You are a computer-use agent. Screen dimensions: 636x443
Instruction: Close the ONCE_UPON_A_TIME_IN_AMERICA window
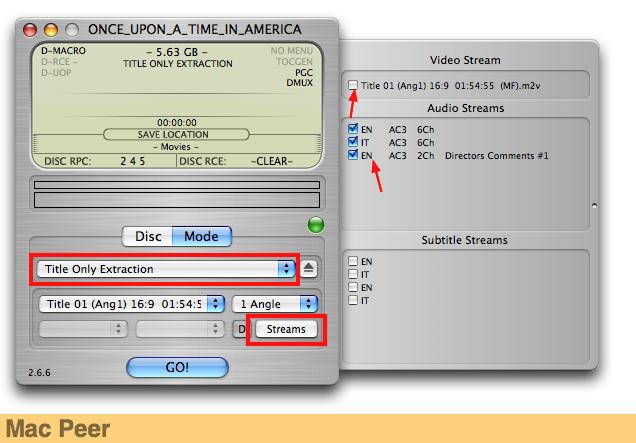pos(30,30)
